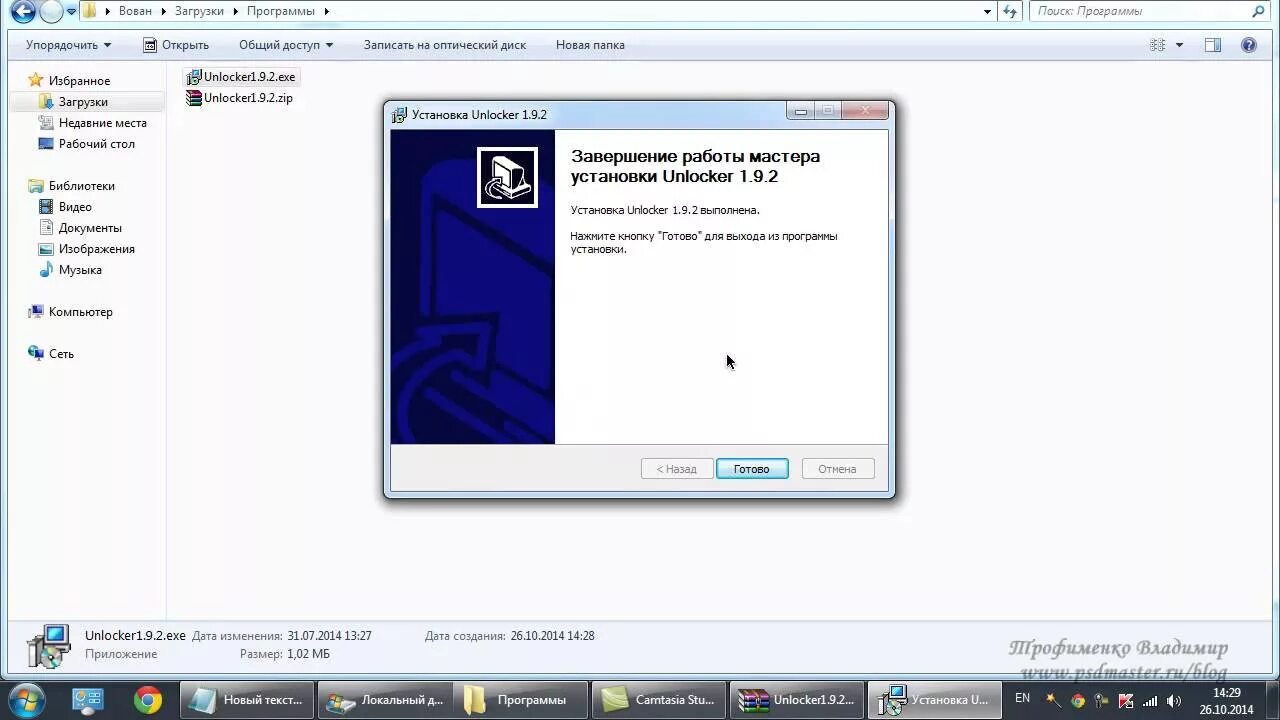Click the EN language indicator
This screenshot has width=1280, height=720.
coord(1023,698)
